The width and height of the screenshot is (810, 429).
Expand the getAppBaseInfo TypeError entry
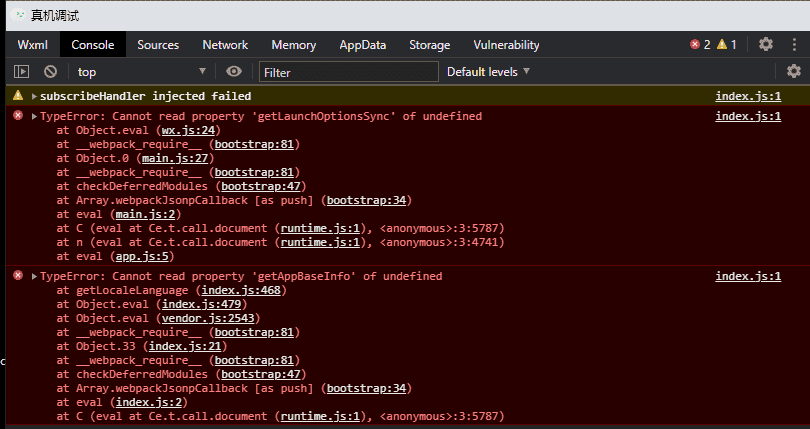click(34, 277)
